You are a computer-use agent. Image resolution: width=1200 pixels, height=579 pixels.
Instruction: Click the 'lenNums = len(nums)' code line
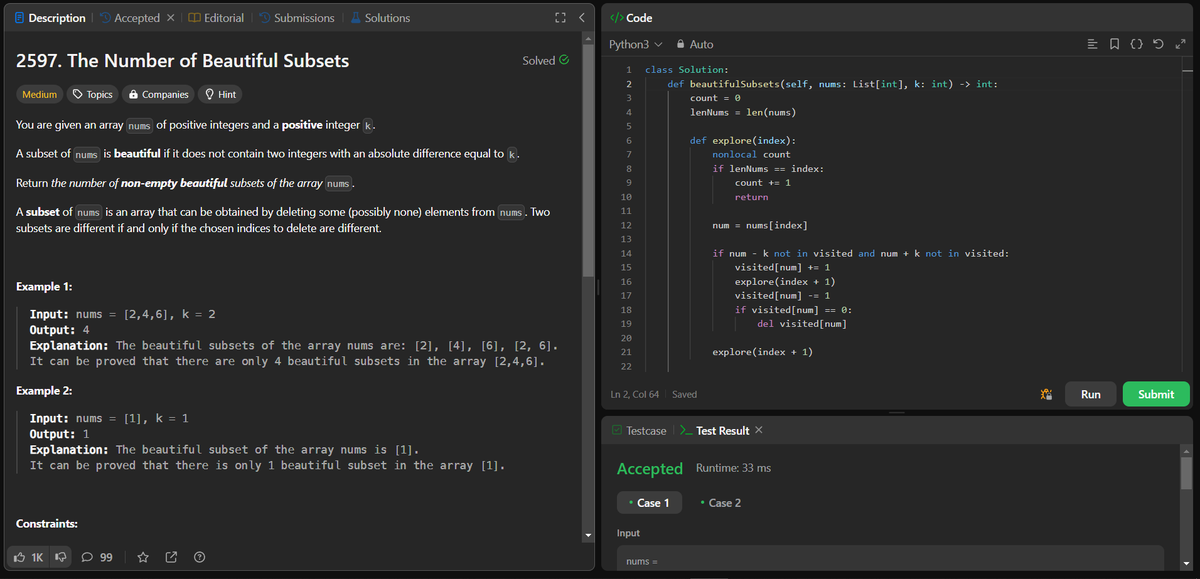pyautogui.click(x=743, y=112)
